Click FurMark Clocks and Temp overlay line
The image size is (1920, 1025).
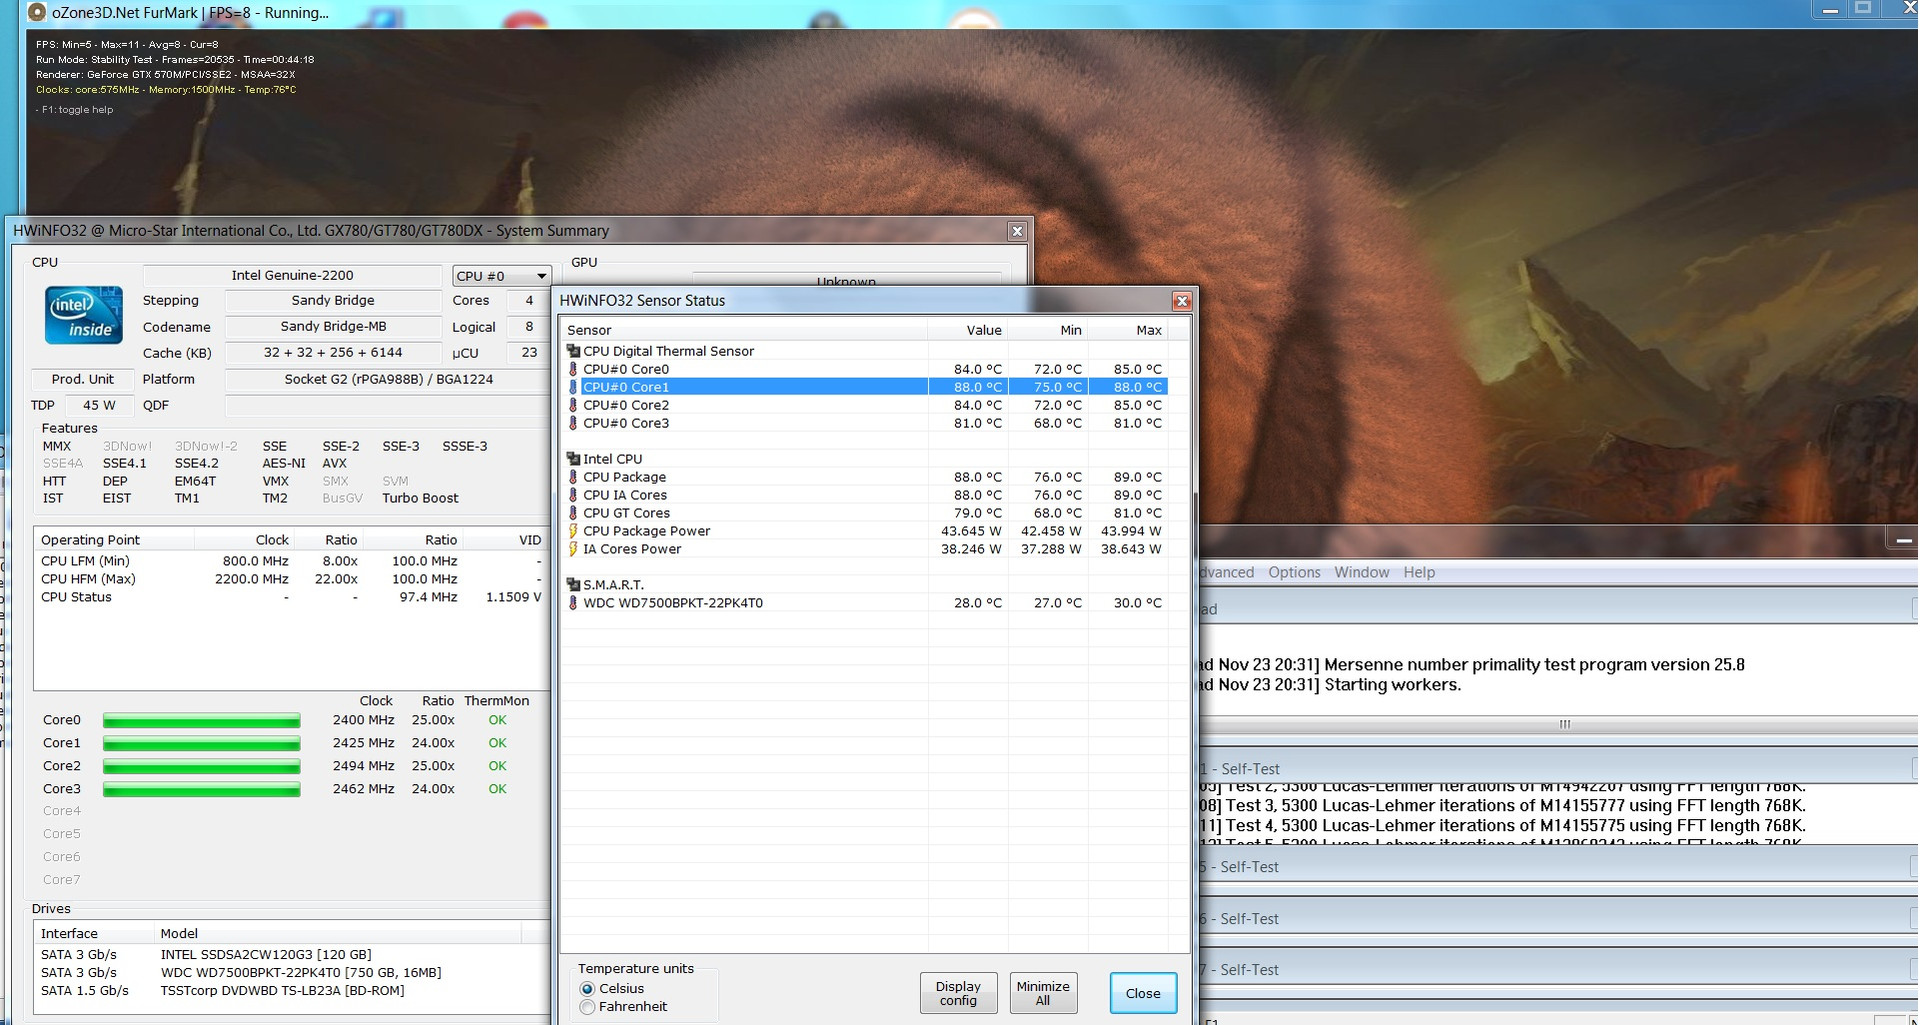pyautogui.click(x=166, y=90)
